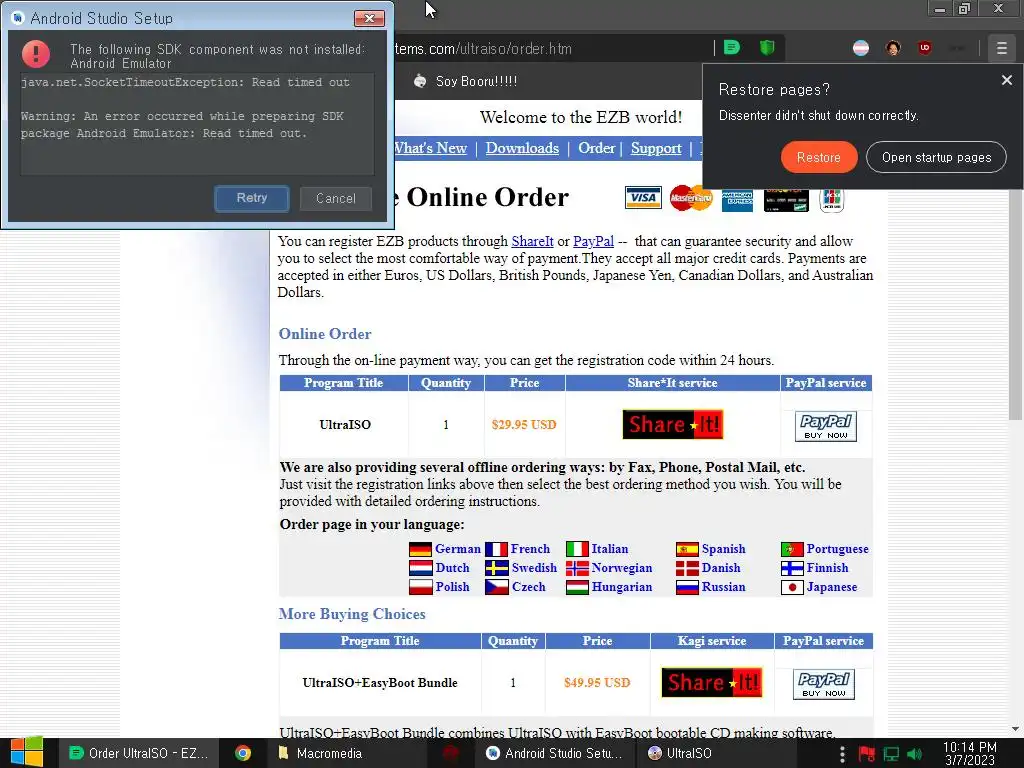Open the Polish order page link
The height and width of the screenshot is (768, 1024).
point(452,587)
